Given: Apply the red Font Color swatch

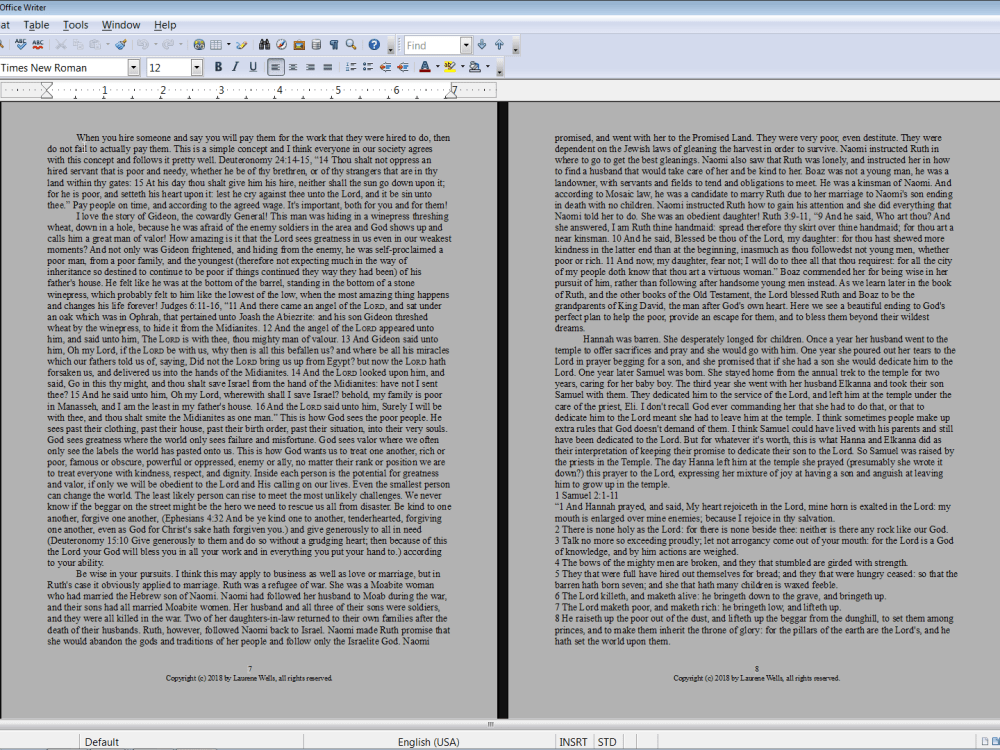Looking at the screenshot, I should point(425,67).
